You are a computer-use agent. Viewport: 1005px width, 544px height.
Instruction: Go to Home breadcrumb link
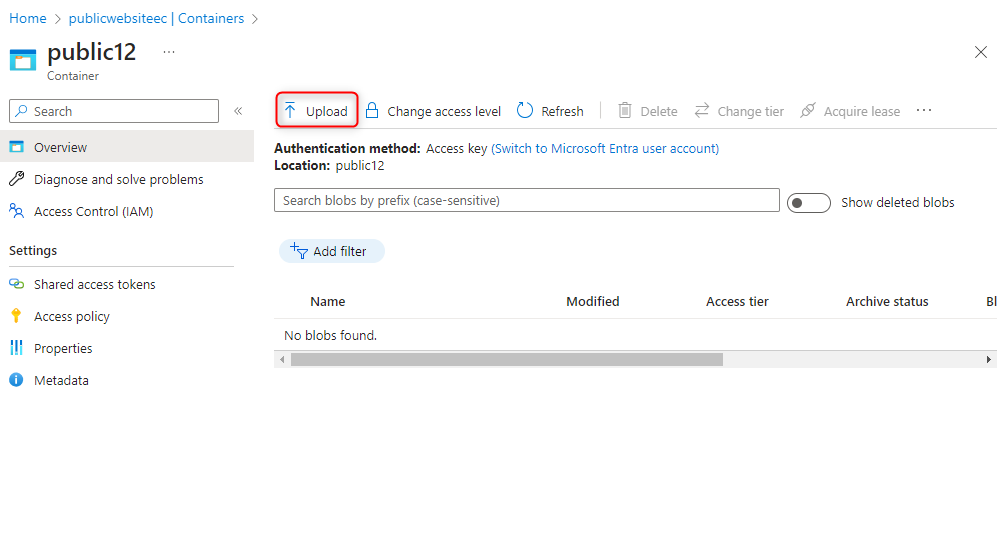28,19
